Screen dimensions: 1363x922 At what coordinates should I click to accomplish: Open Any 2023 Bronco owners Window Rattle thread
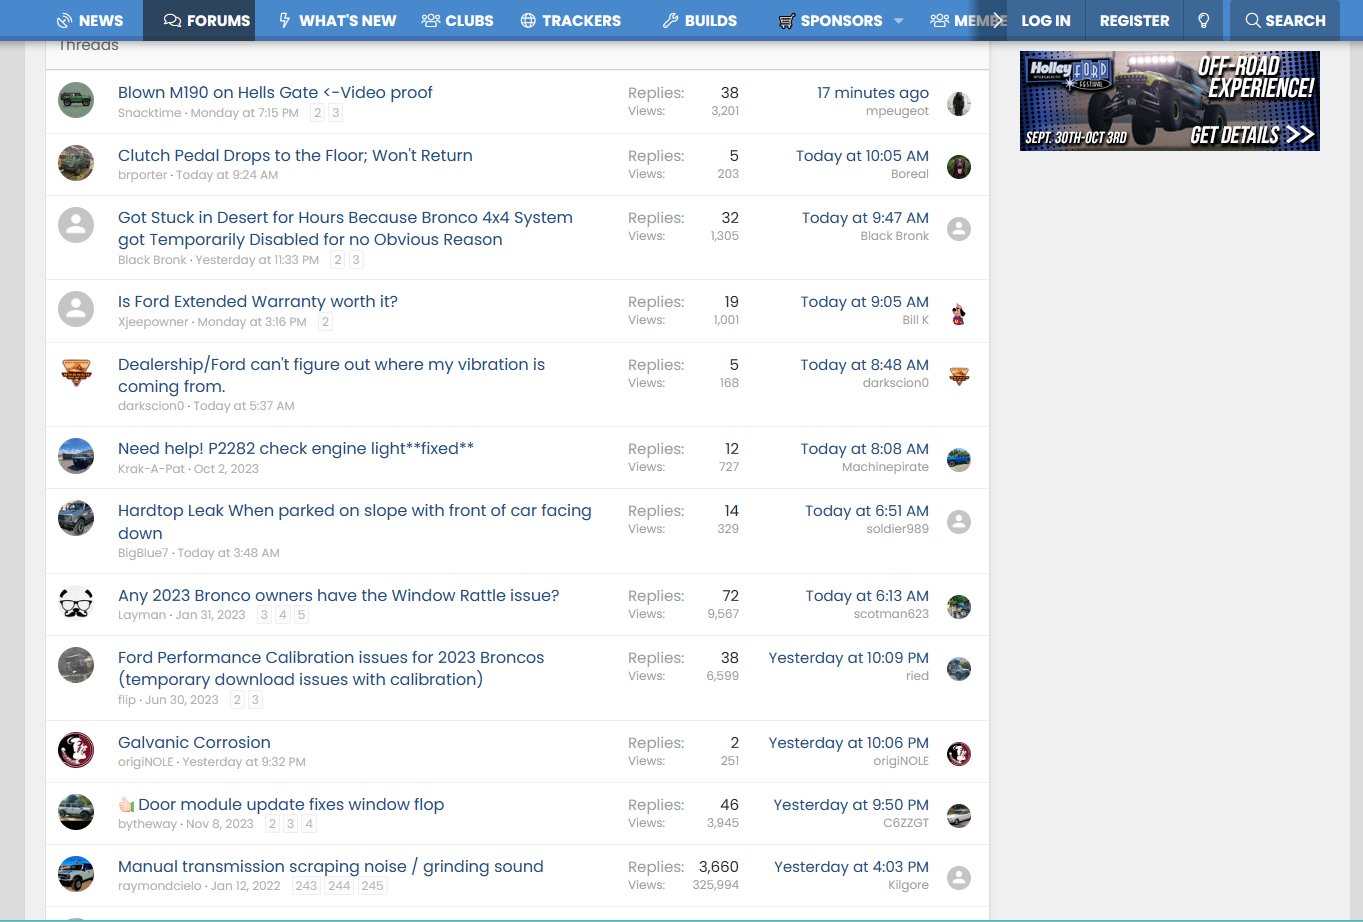tap(339, 595)
